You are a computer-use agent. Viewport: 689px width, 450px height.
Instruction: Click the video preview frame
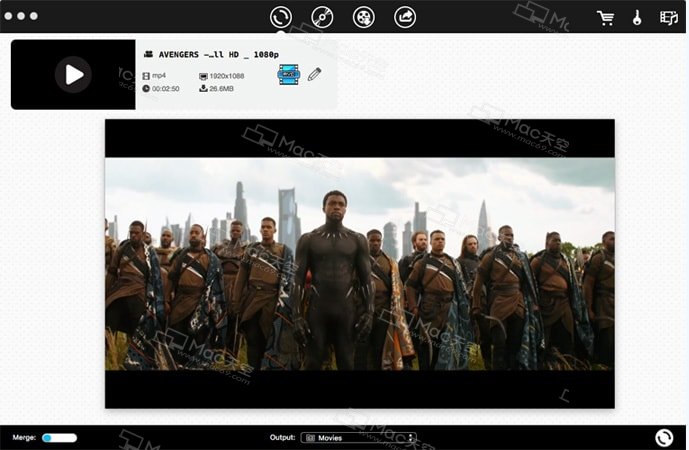pos(359,264)
